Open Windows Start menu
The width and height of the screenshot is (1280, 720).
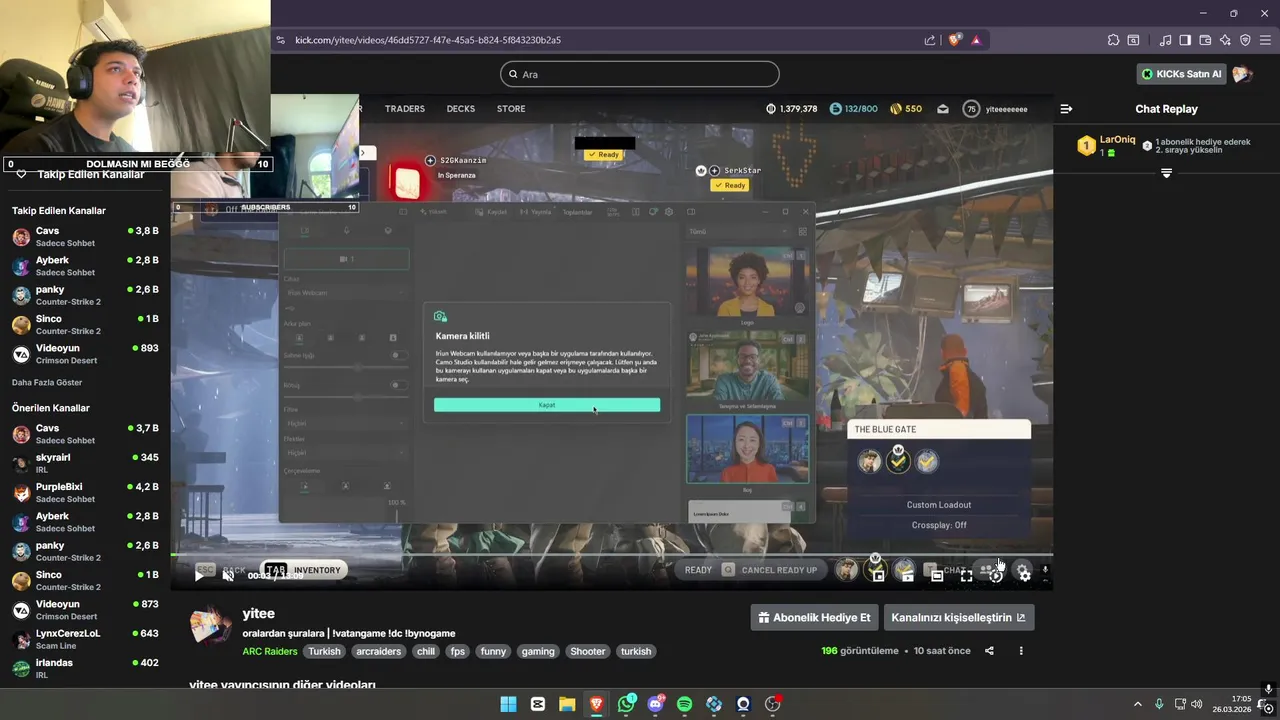click(508, 704)
